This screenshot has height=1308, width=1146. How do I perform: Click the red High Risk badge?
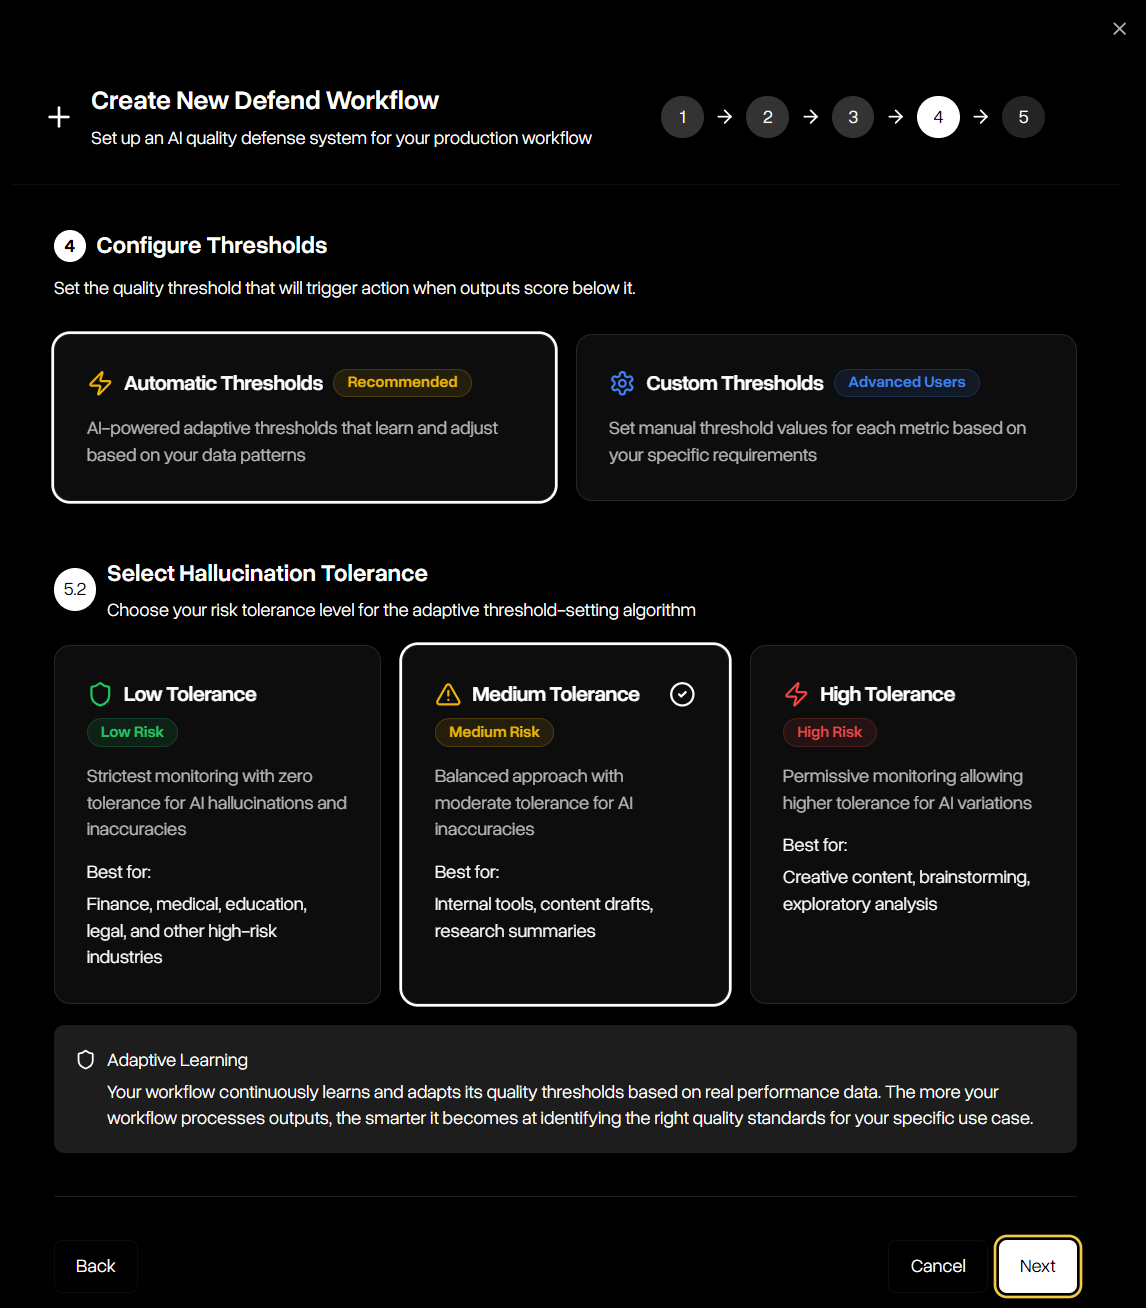click(x=829, y=732)
